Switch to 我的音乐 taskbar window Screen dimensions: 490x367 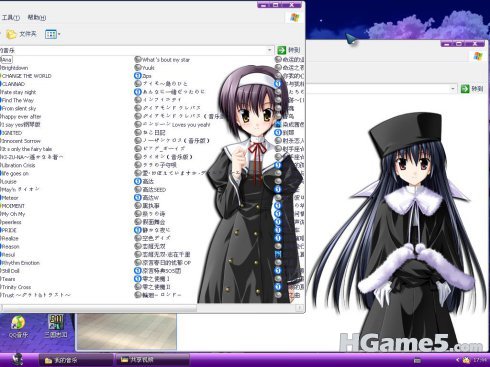[75, 360]
